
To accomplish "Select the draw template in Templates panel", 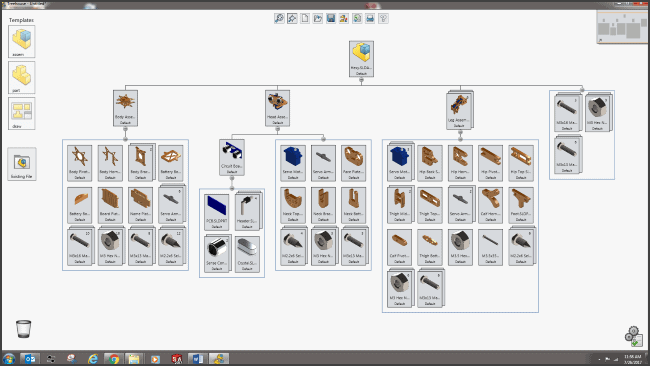I will [22, 114].
